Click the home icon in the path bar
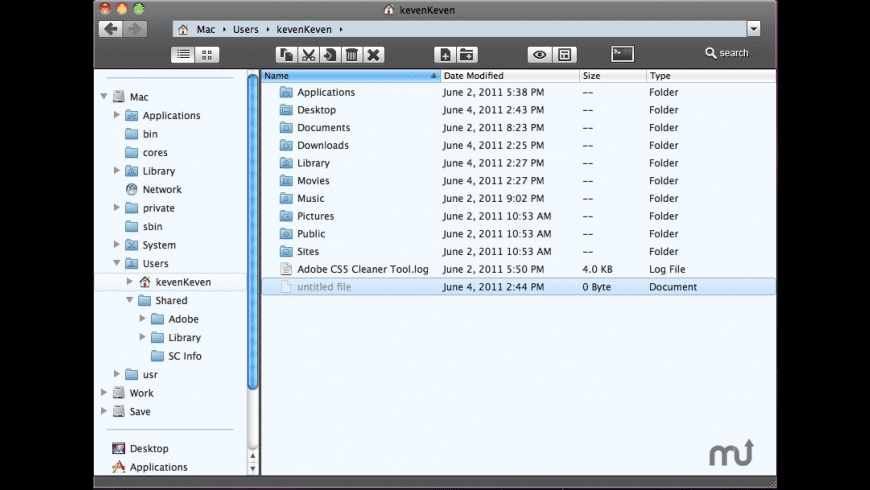Screen dimensions: 870x490 (x=183, y=29)
